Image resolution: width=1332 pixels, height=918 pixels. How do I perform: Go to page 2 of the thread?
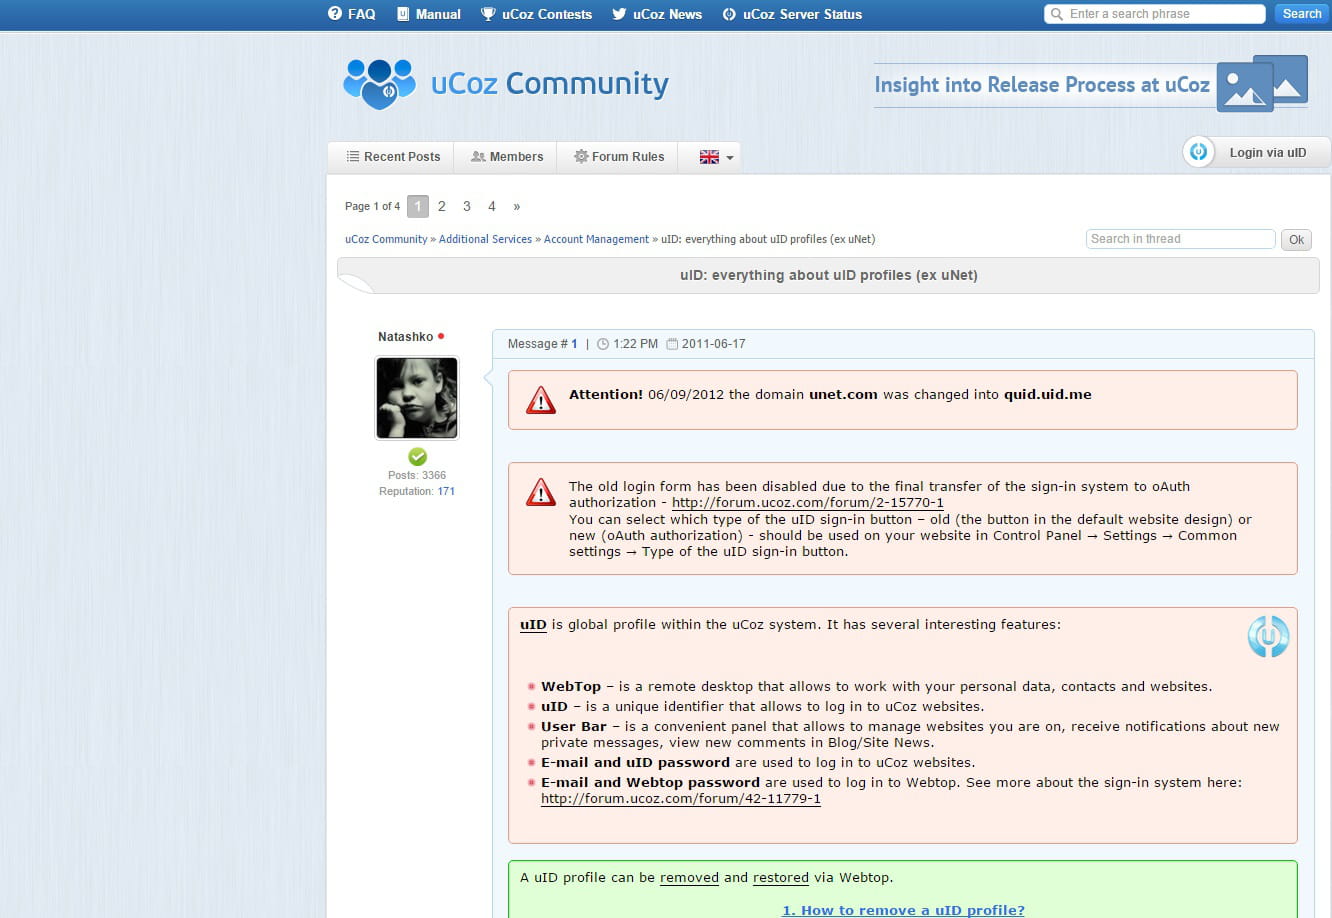pyautogui.click(x=441, y=206)
